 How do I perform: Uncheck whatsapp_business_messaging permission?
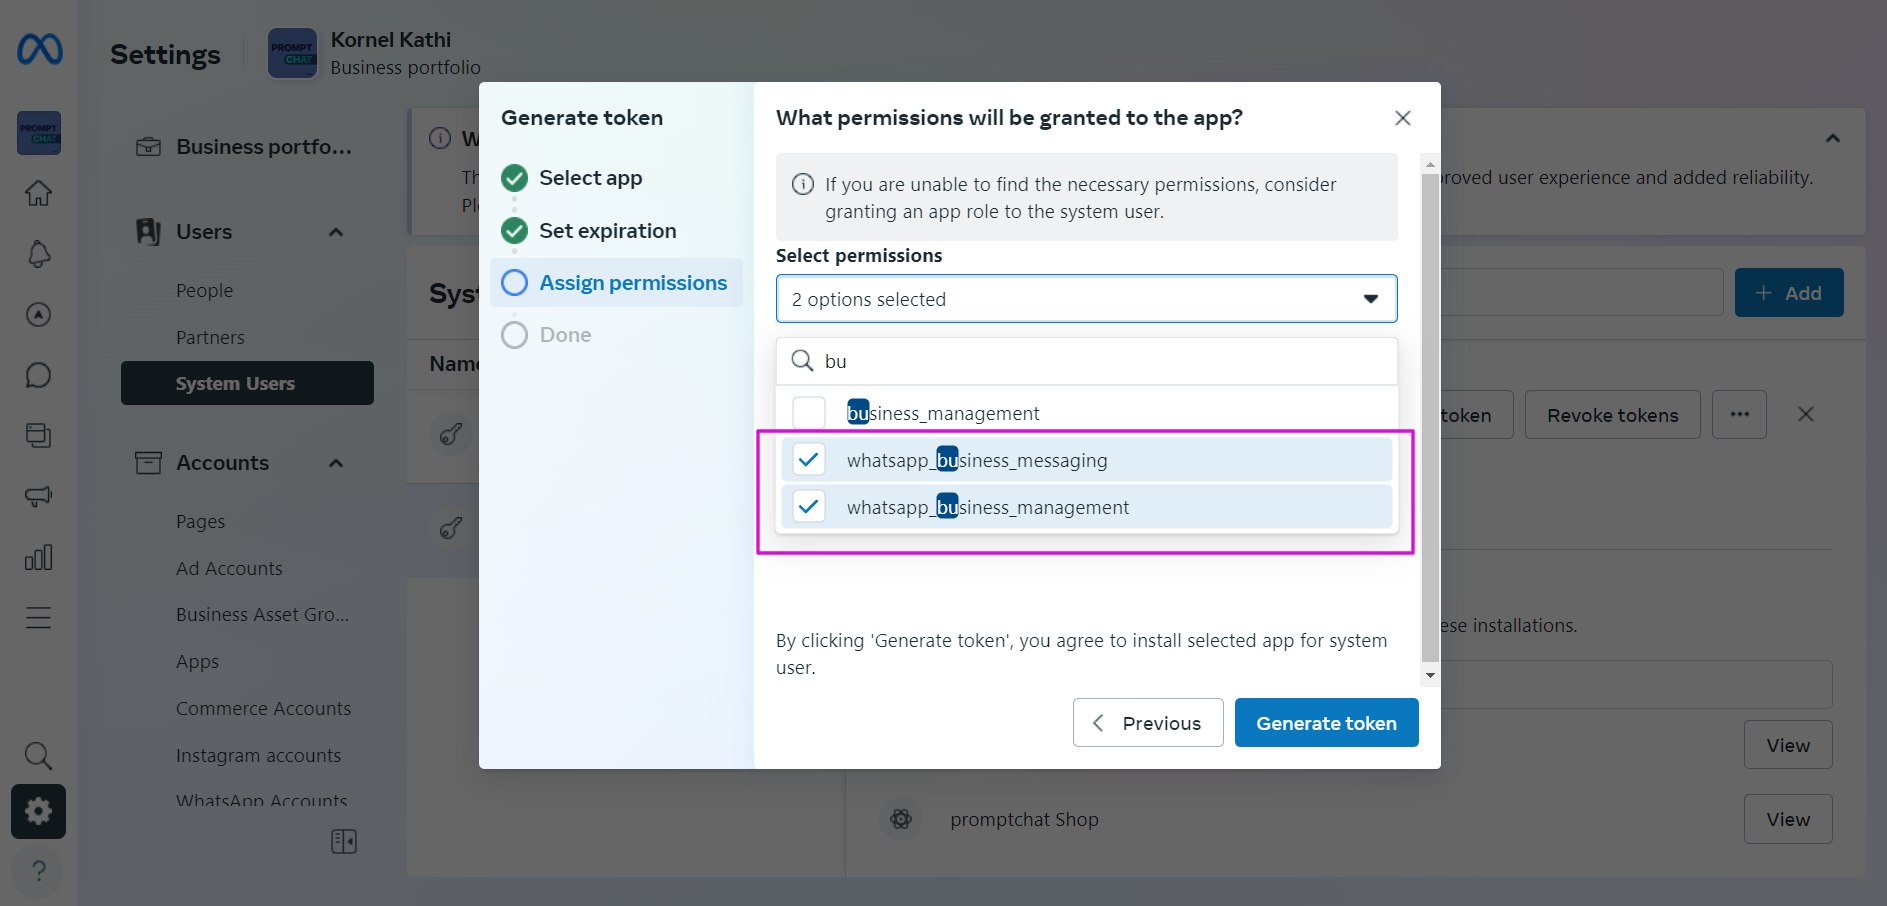(808, 460)
